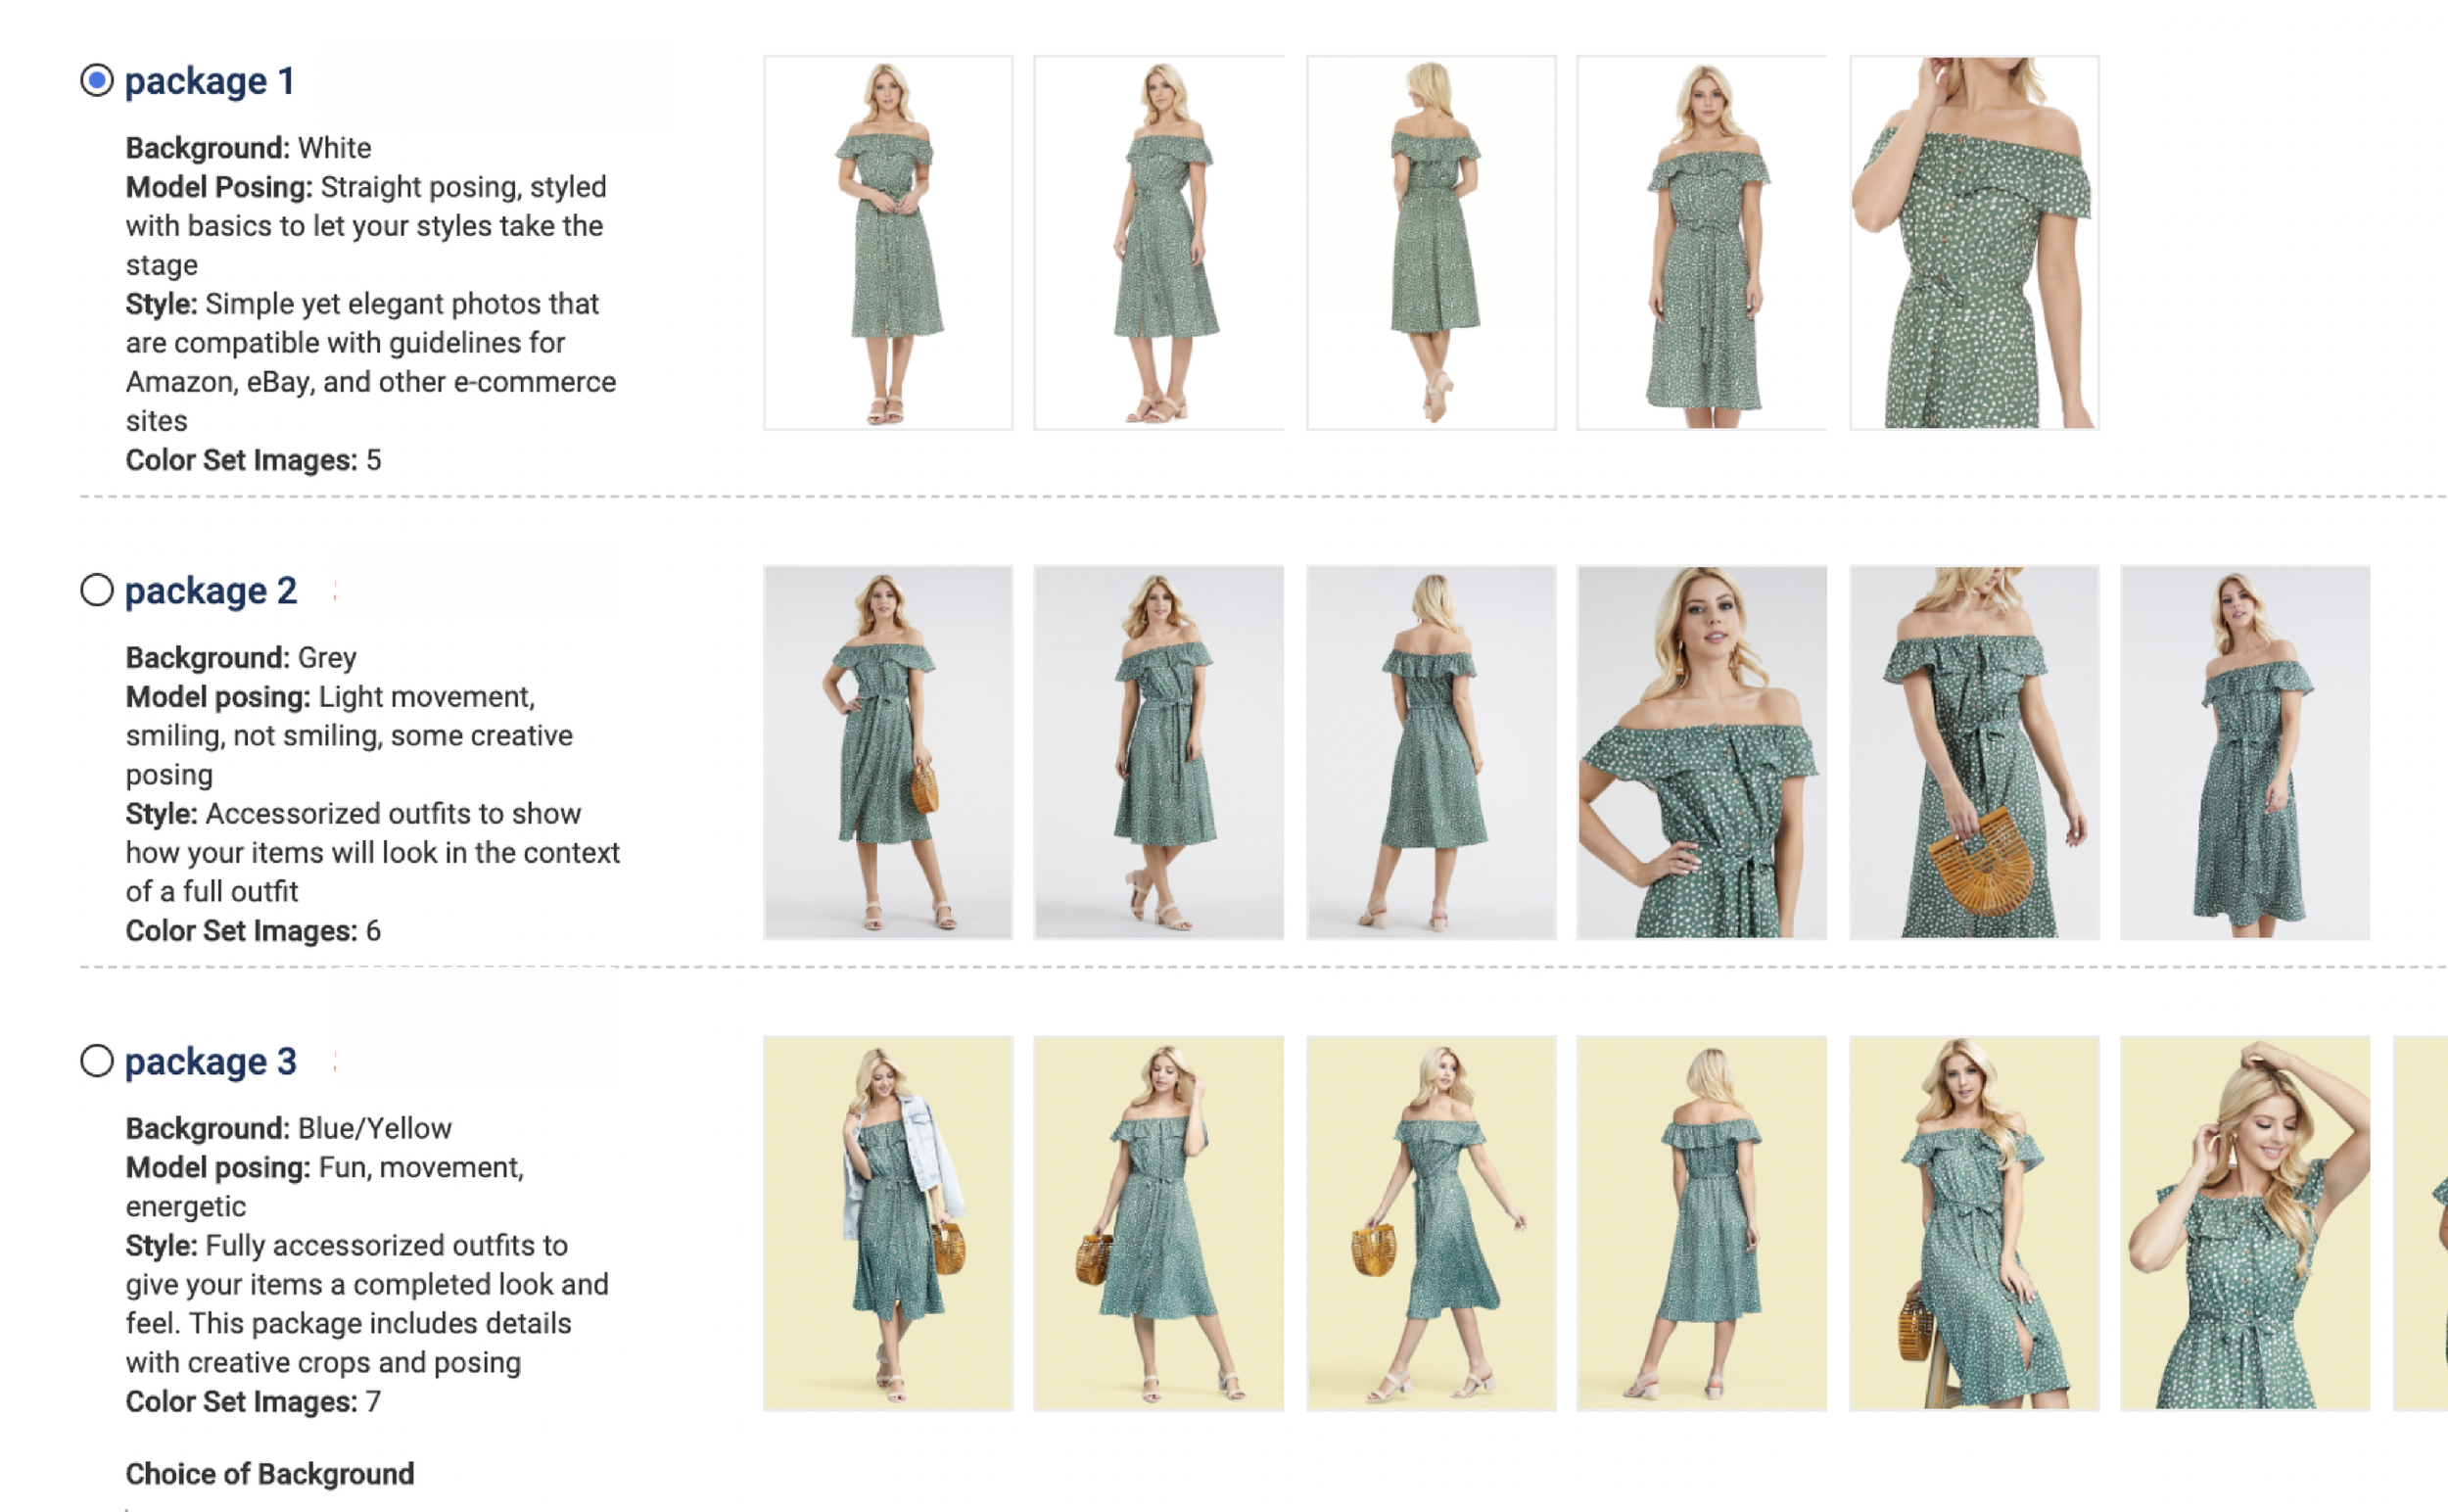View package 1 close-up cropped dress photo
2448x1512 pixels.
pyautogui.click(x=1974, y=243)
